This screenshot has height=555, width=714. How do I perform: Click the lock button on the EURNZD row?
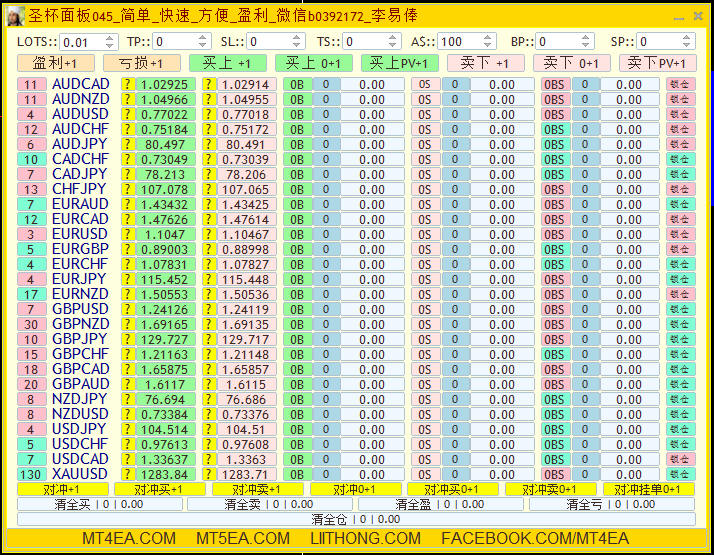[680, 294]
